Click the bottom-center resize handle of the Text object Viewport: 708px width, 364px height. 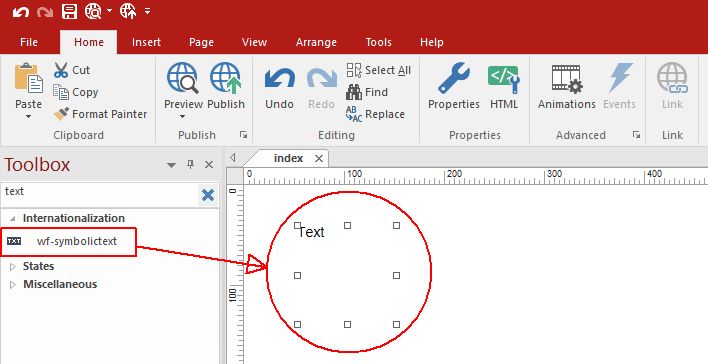click(347, 324)
